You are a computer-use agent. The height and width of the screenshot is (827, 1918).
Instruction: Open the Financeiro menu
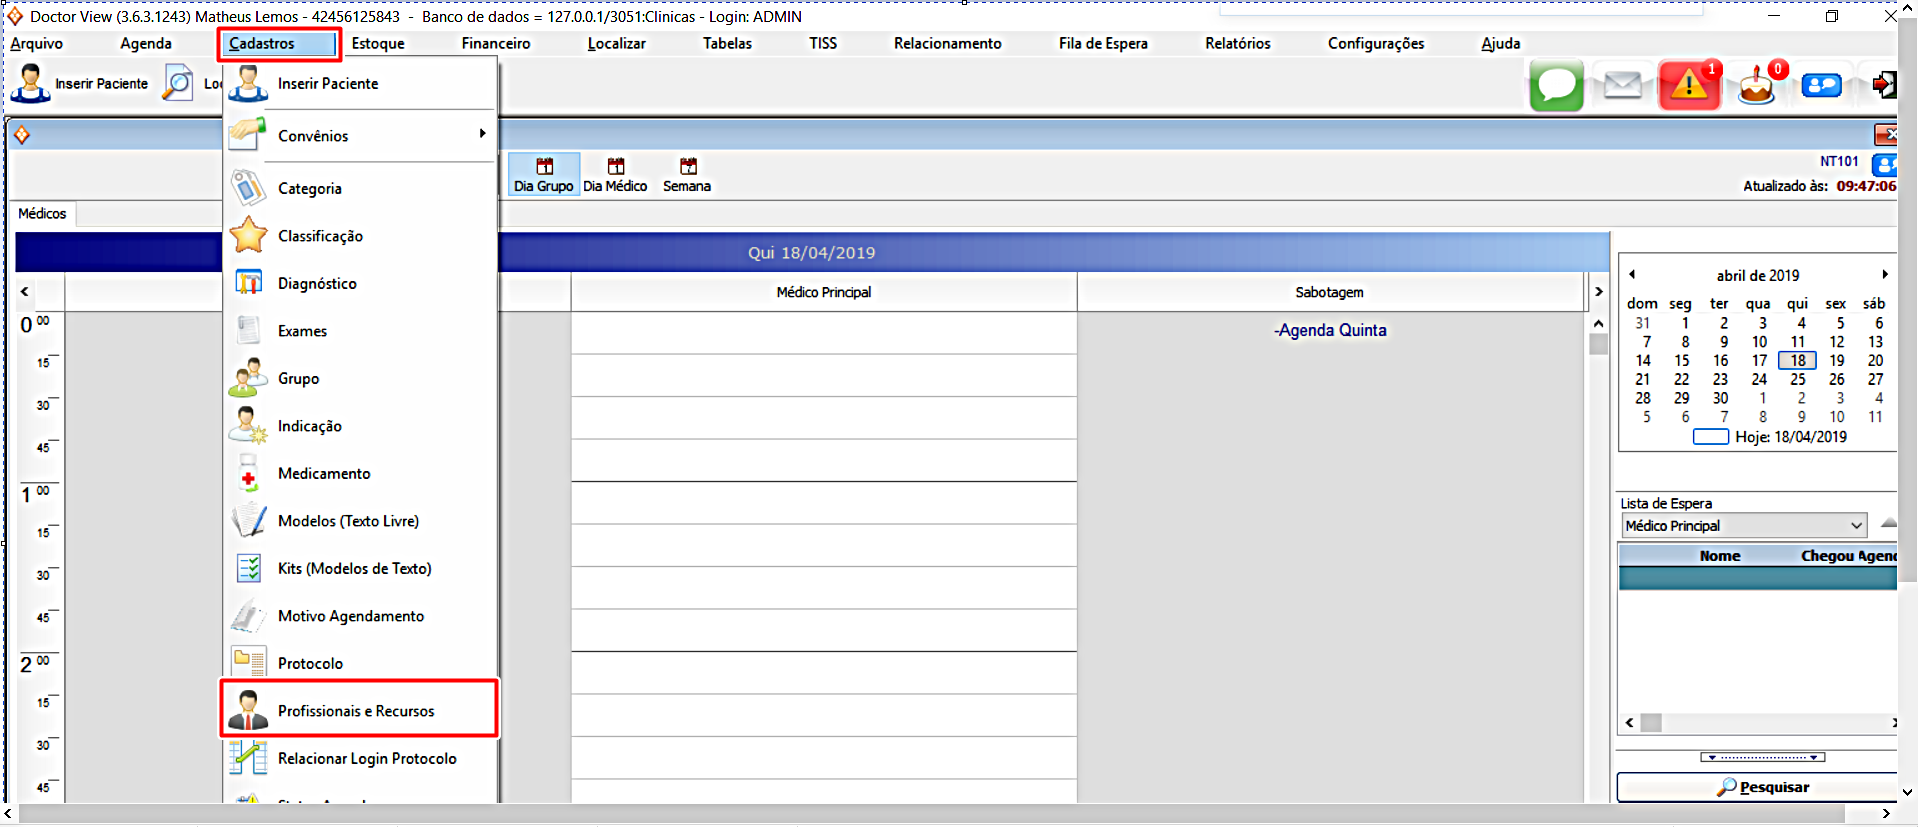(x=496, y=44)
